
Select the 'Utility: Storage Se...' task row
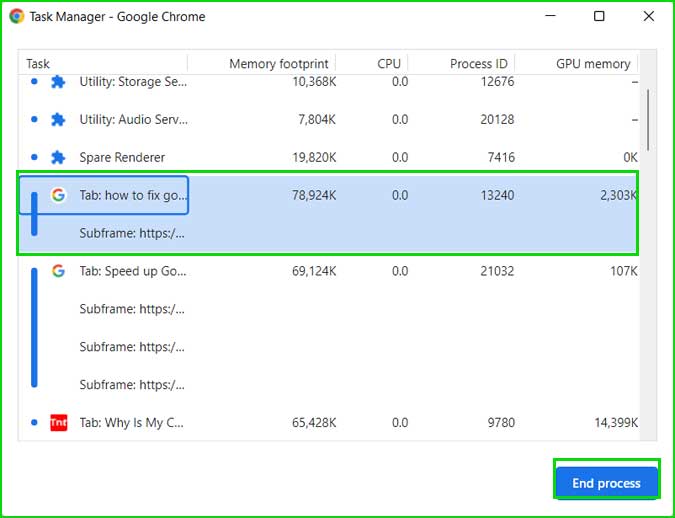(x=328, y=81)
